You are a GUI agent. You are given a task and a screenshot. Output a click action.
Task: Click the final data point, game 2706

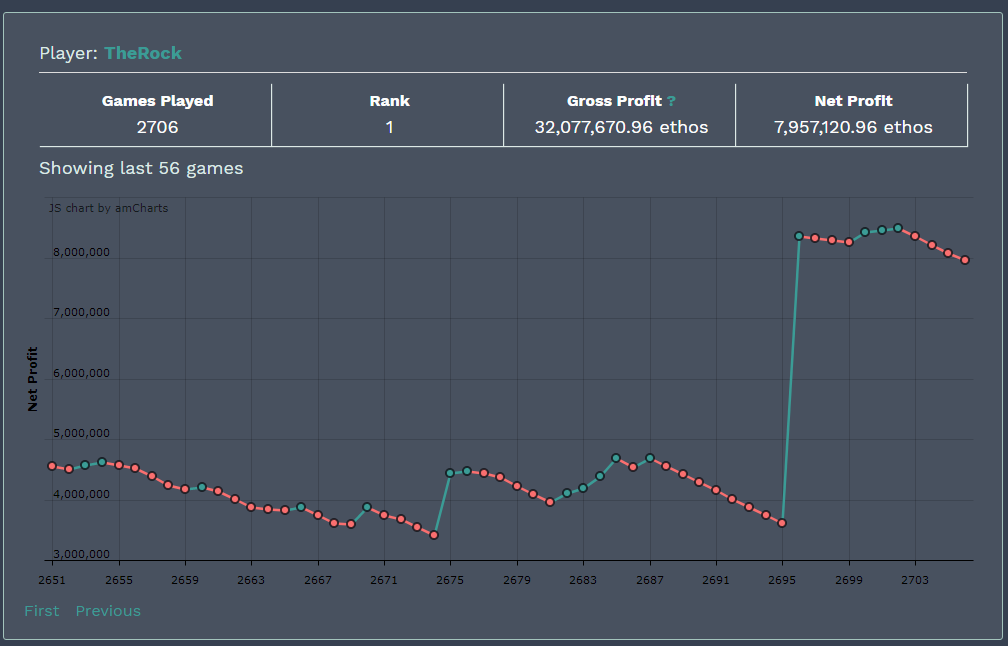(965, 260)
